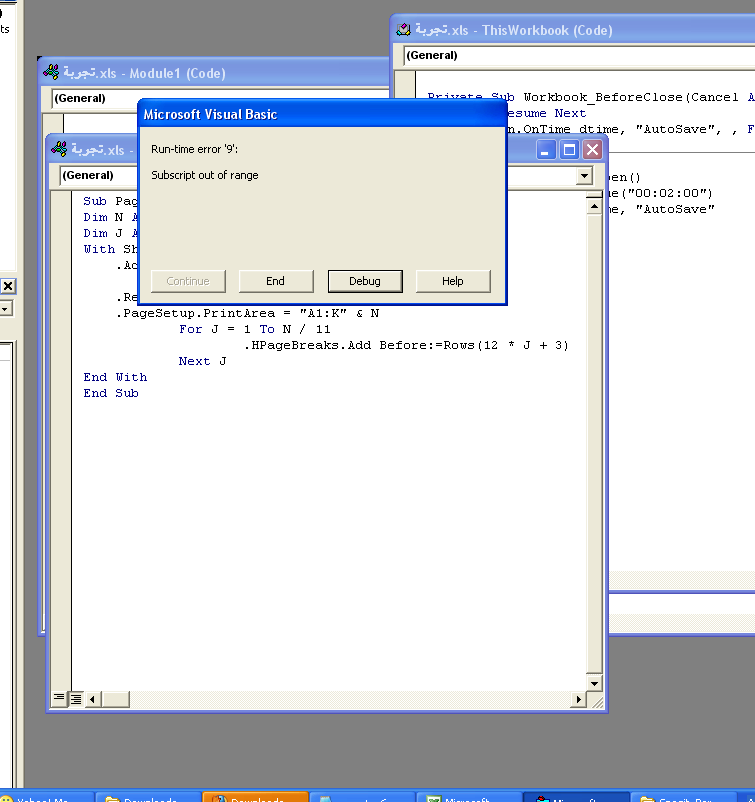Click the resize grip of front code window
The image size is (755, 802).
pos(596,701)
